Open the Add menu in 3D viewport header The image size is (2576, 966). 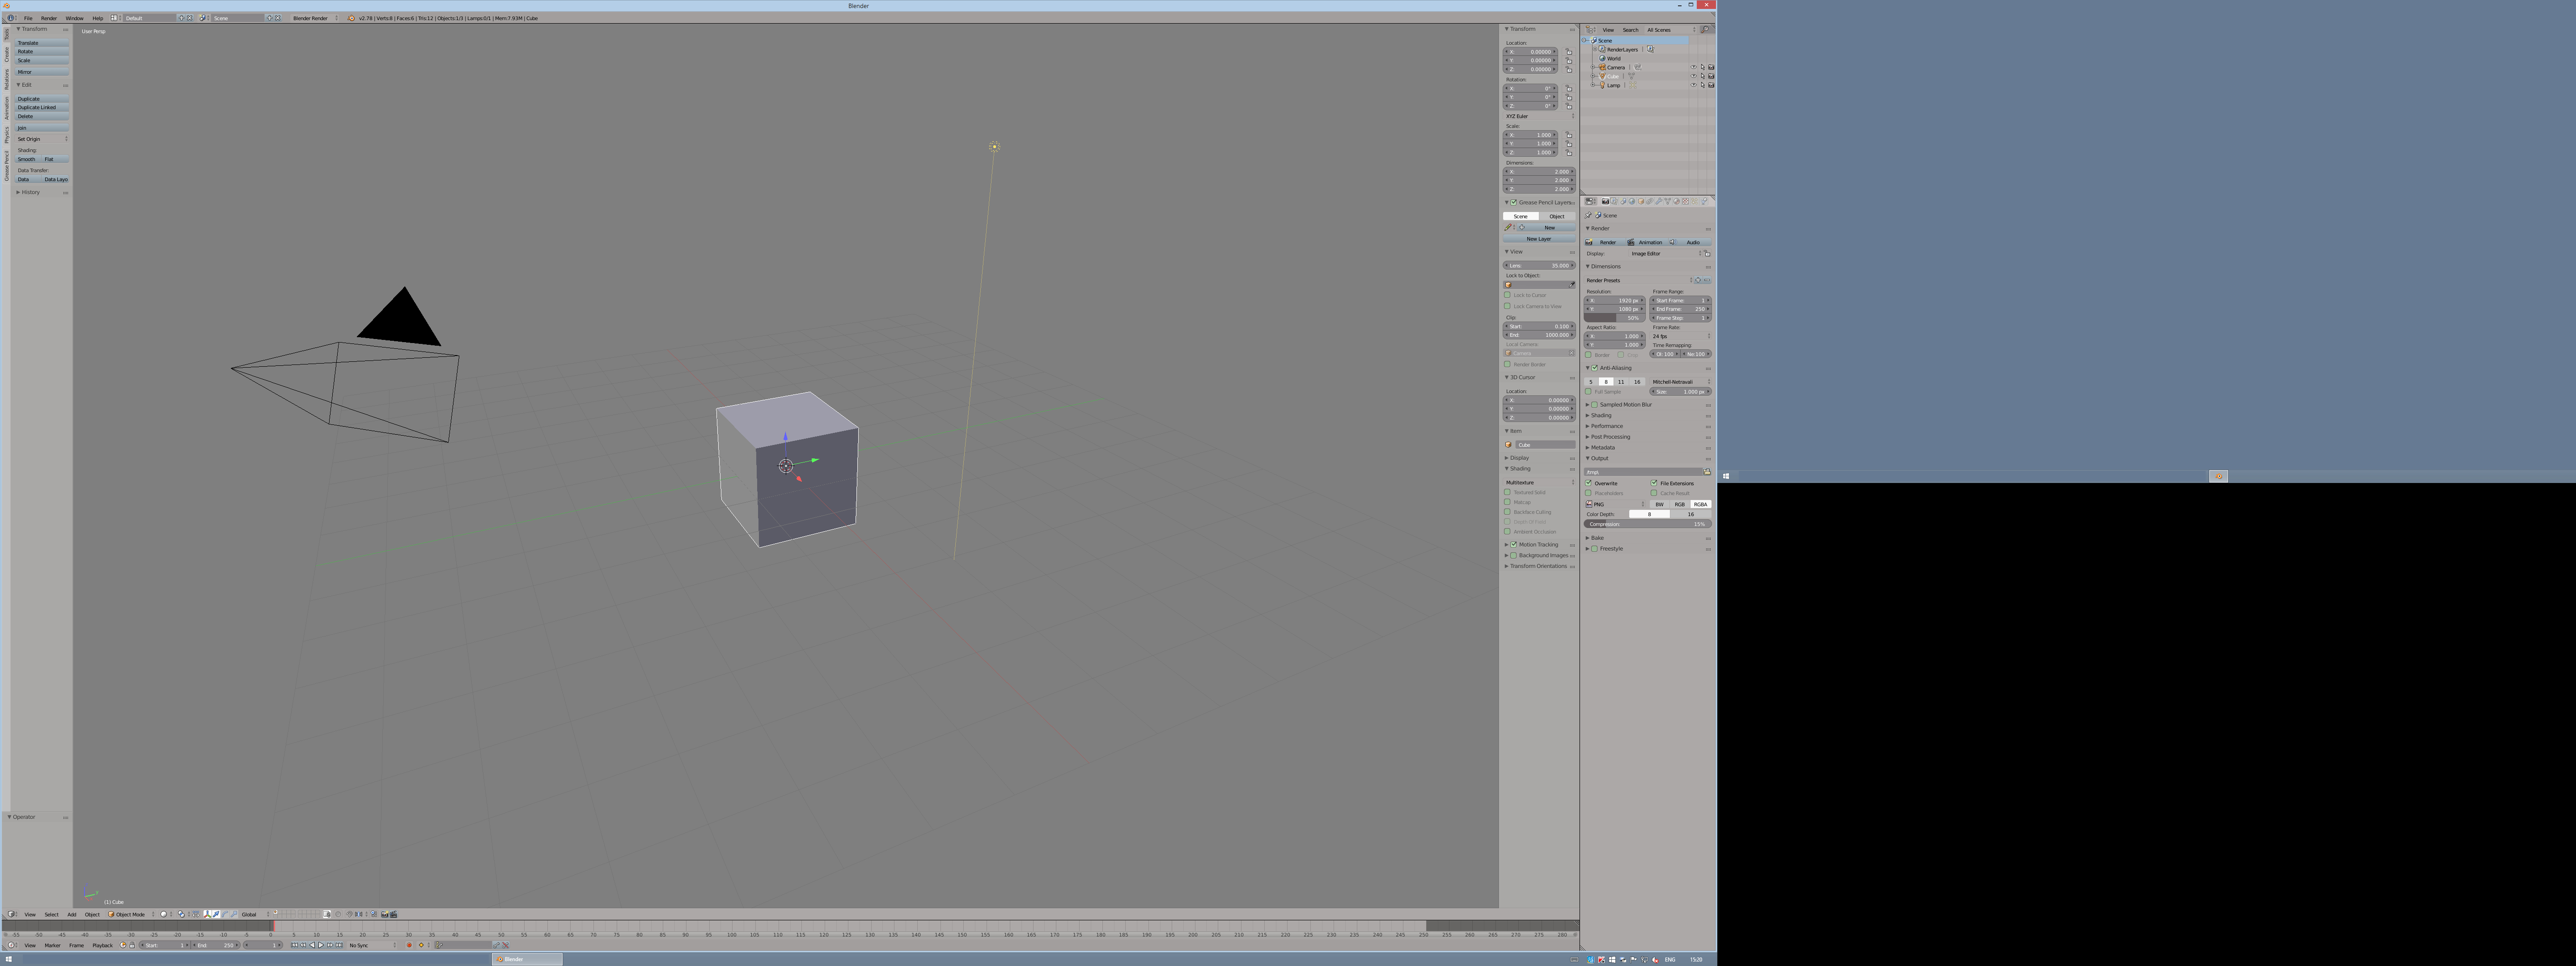point(71,914)
